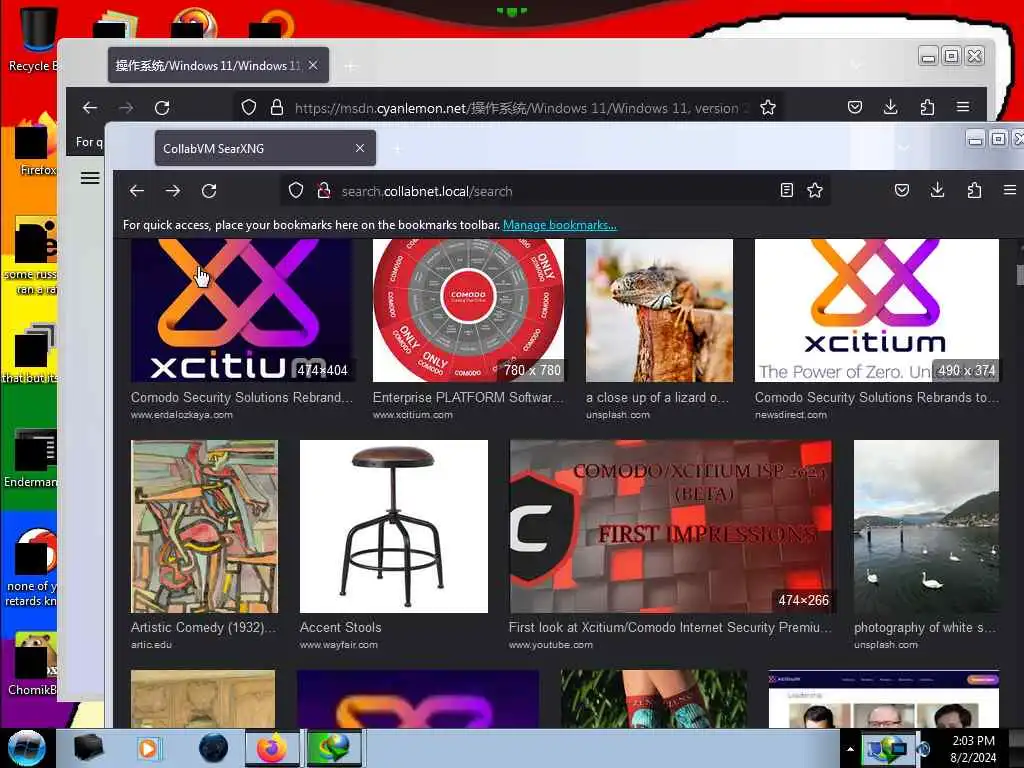The height and width of the screenshot is (768, 1024).
Task: Open Extensions puzzle icon in SearXNG window
Action: 974,190
